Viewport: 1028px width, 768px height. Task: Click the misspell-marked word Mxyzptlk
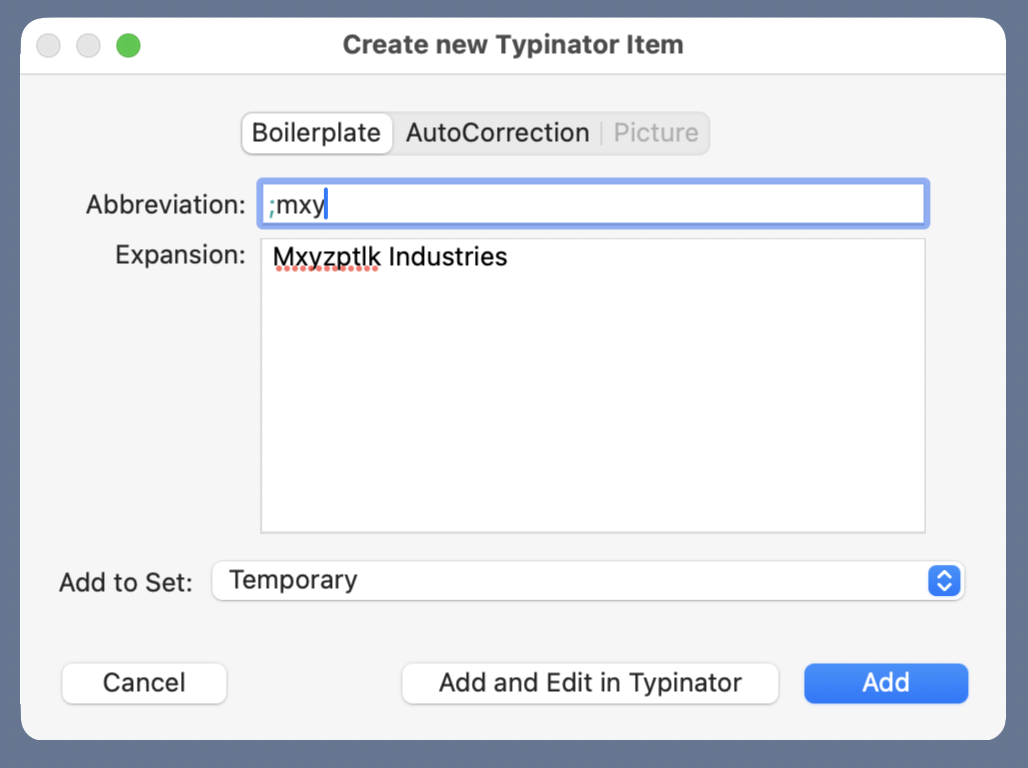325,257
